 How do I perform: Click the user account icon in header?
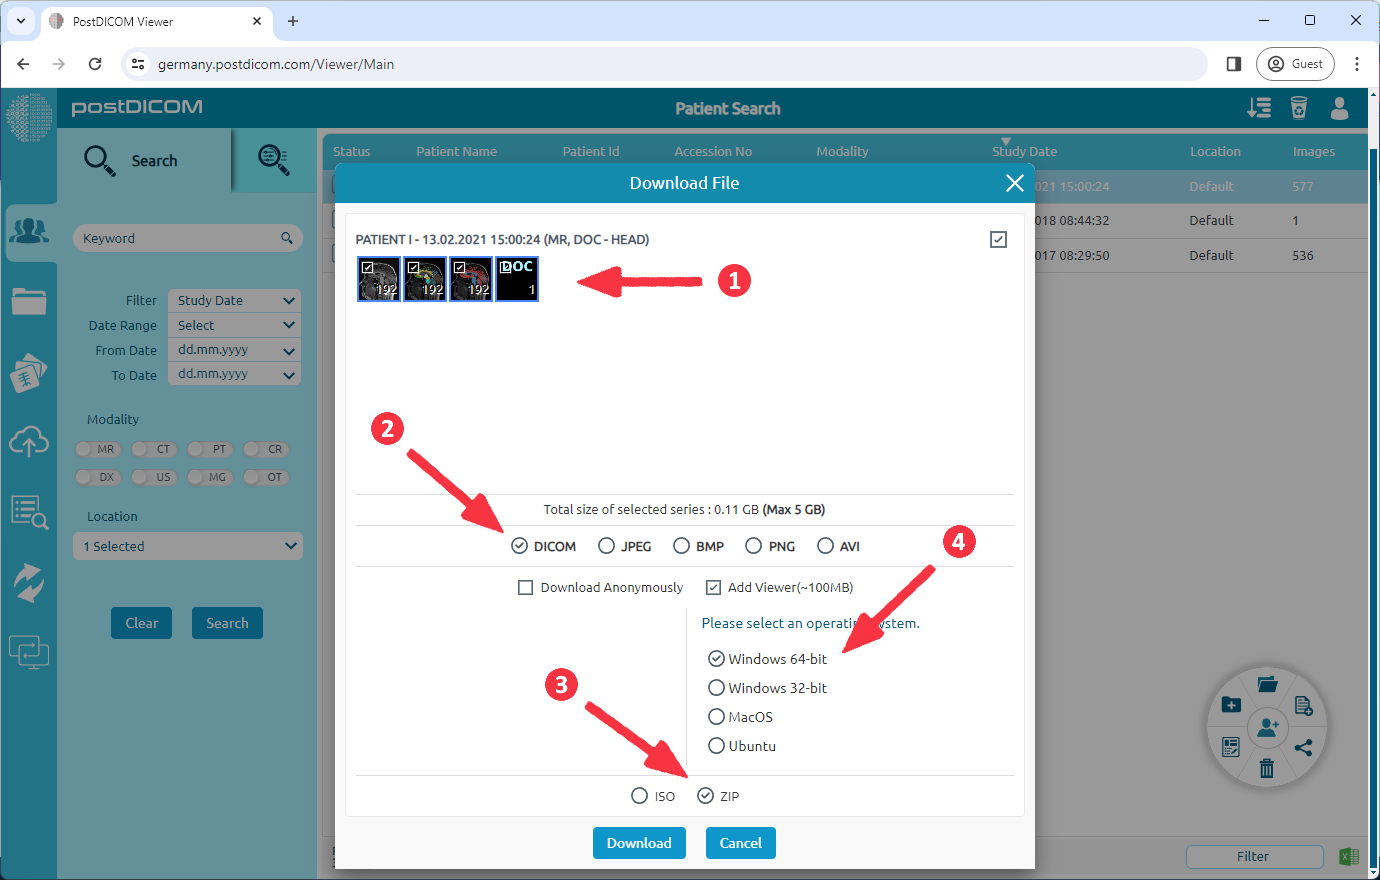1339,108
